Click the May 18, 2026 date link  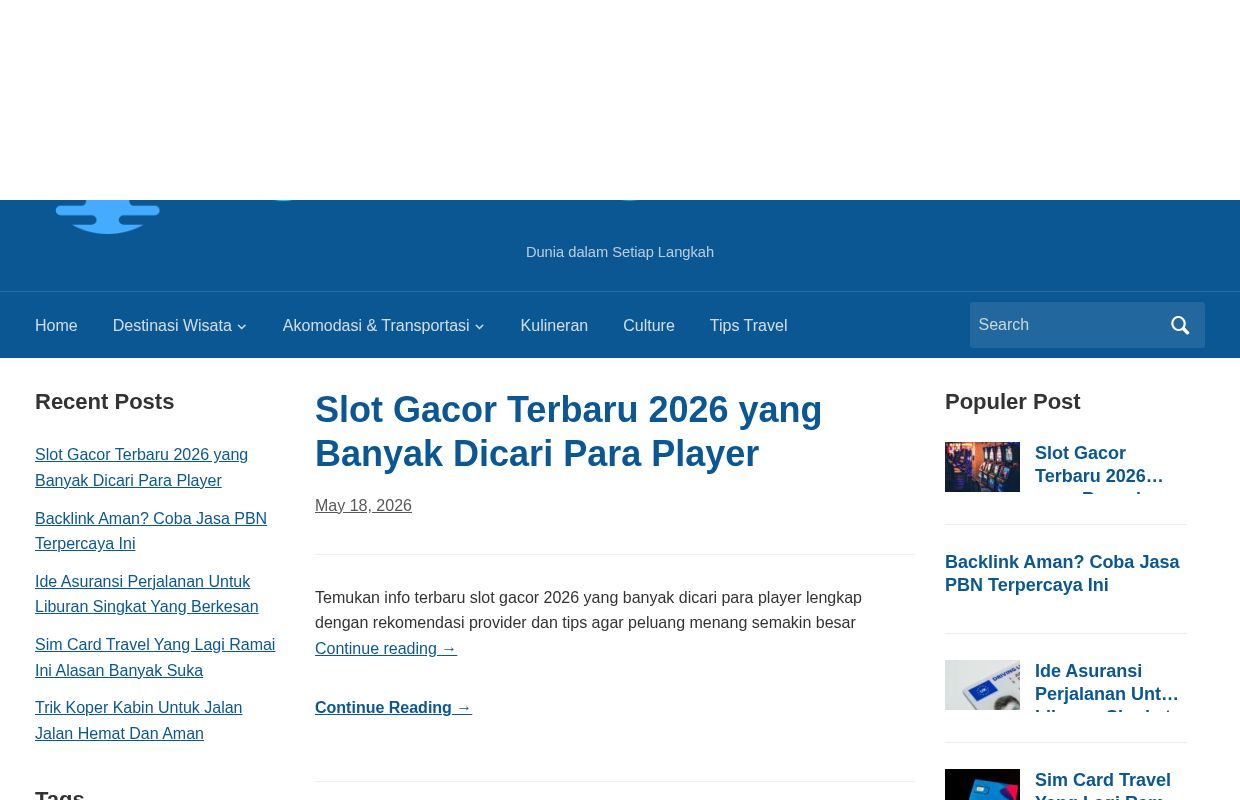tap(363, 505)
